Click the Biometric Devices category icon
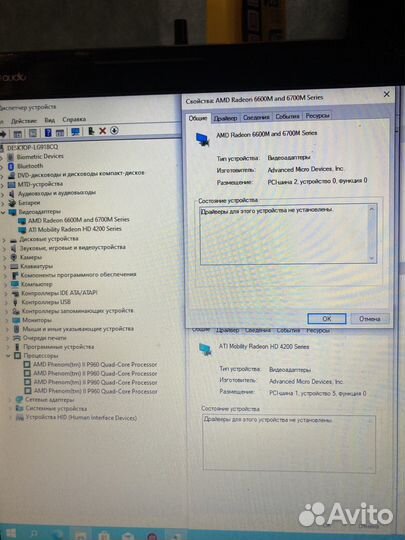Image resolution: width=405 pixels, height=540 pixels. click(11, 157)
